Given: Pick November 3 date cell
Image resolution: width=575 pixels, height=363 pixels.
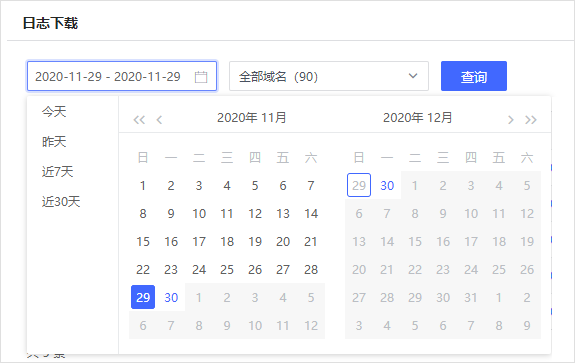Looking at the screenshot, I should tap(199, 186).
